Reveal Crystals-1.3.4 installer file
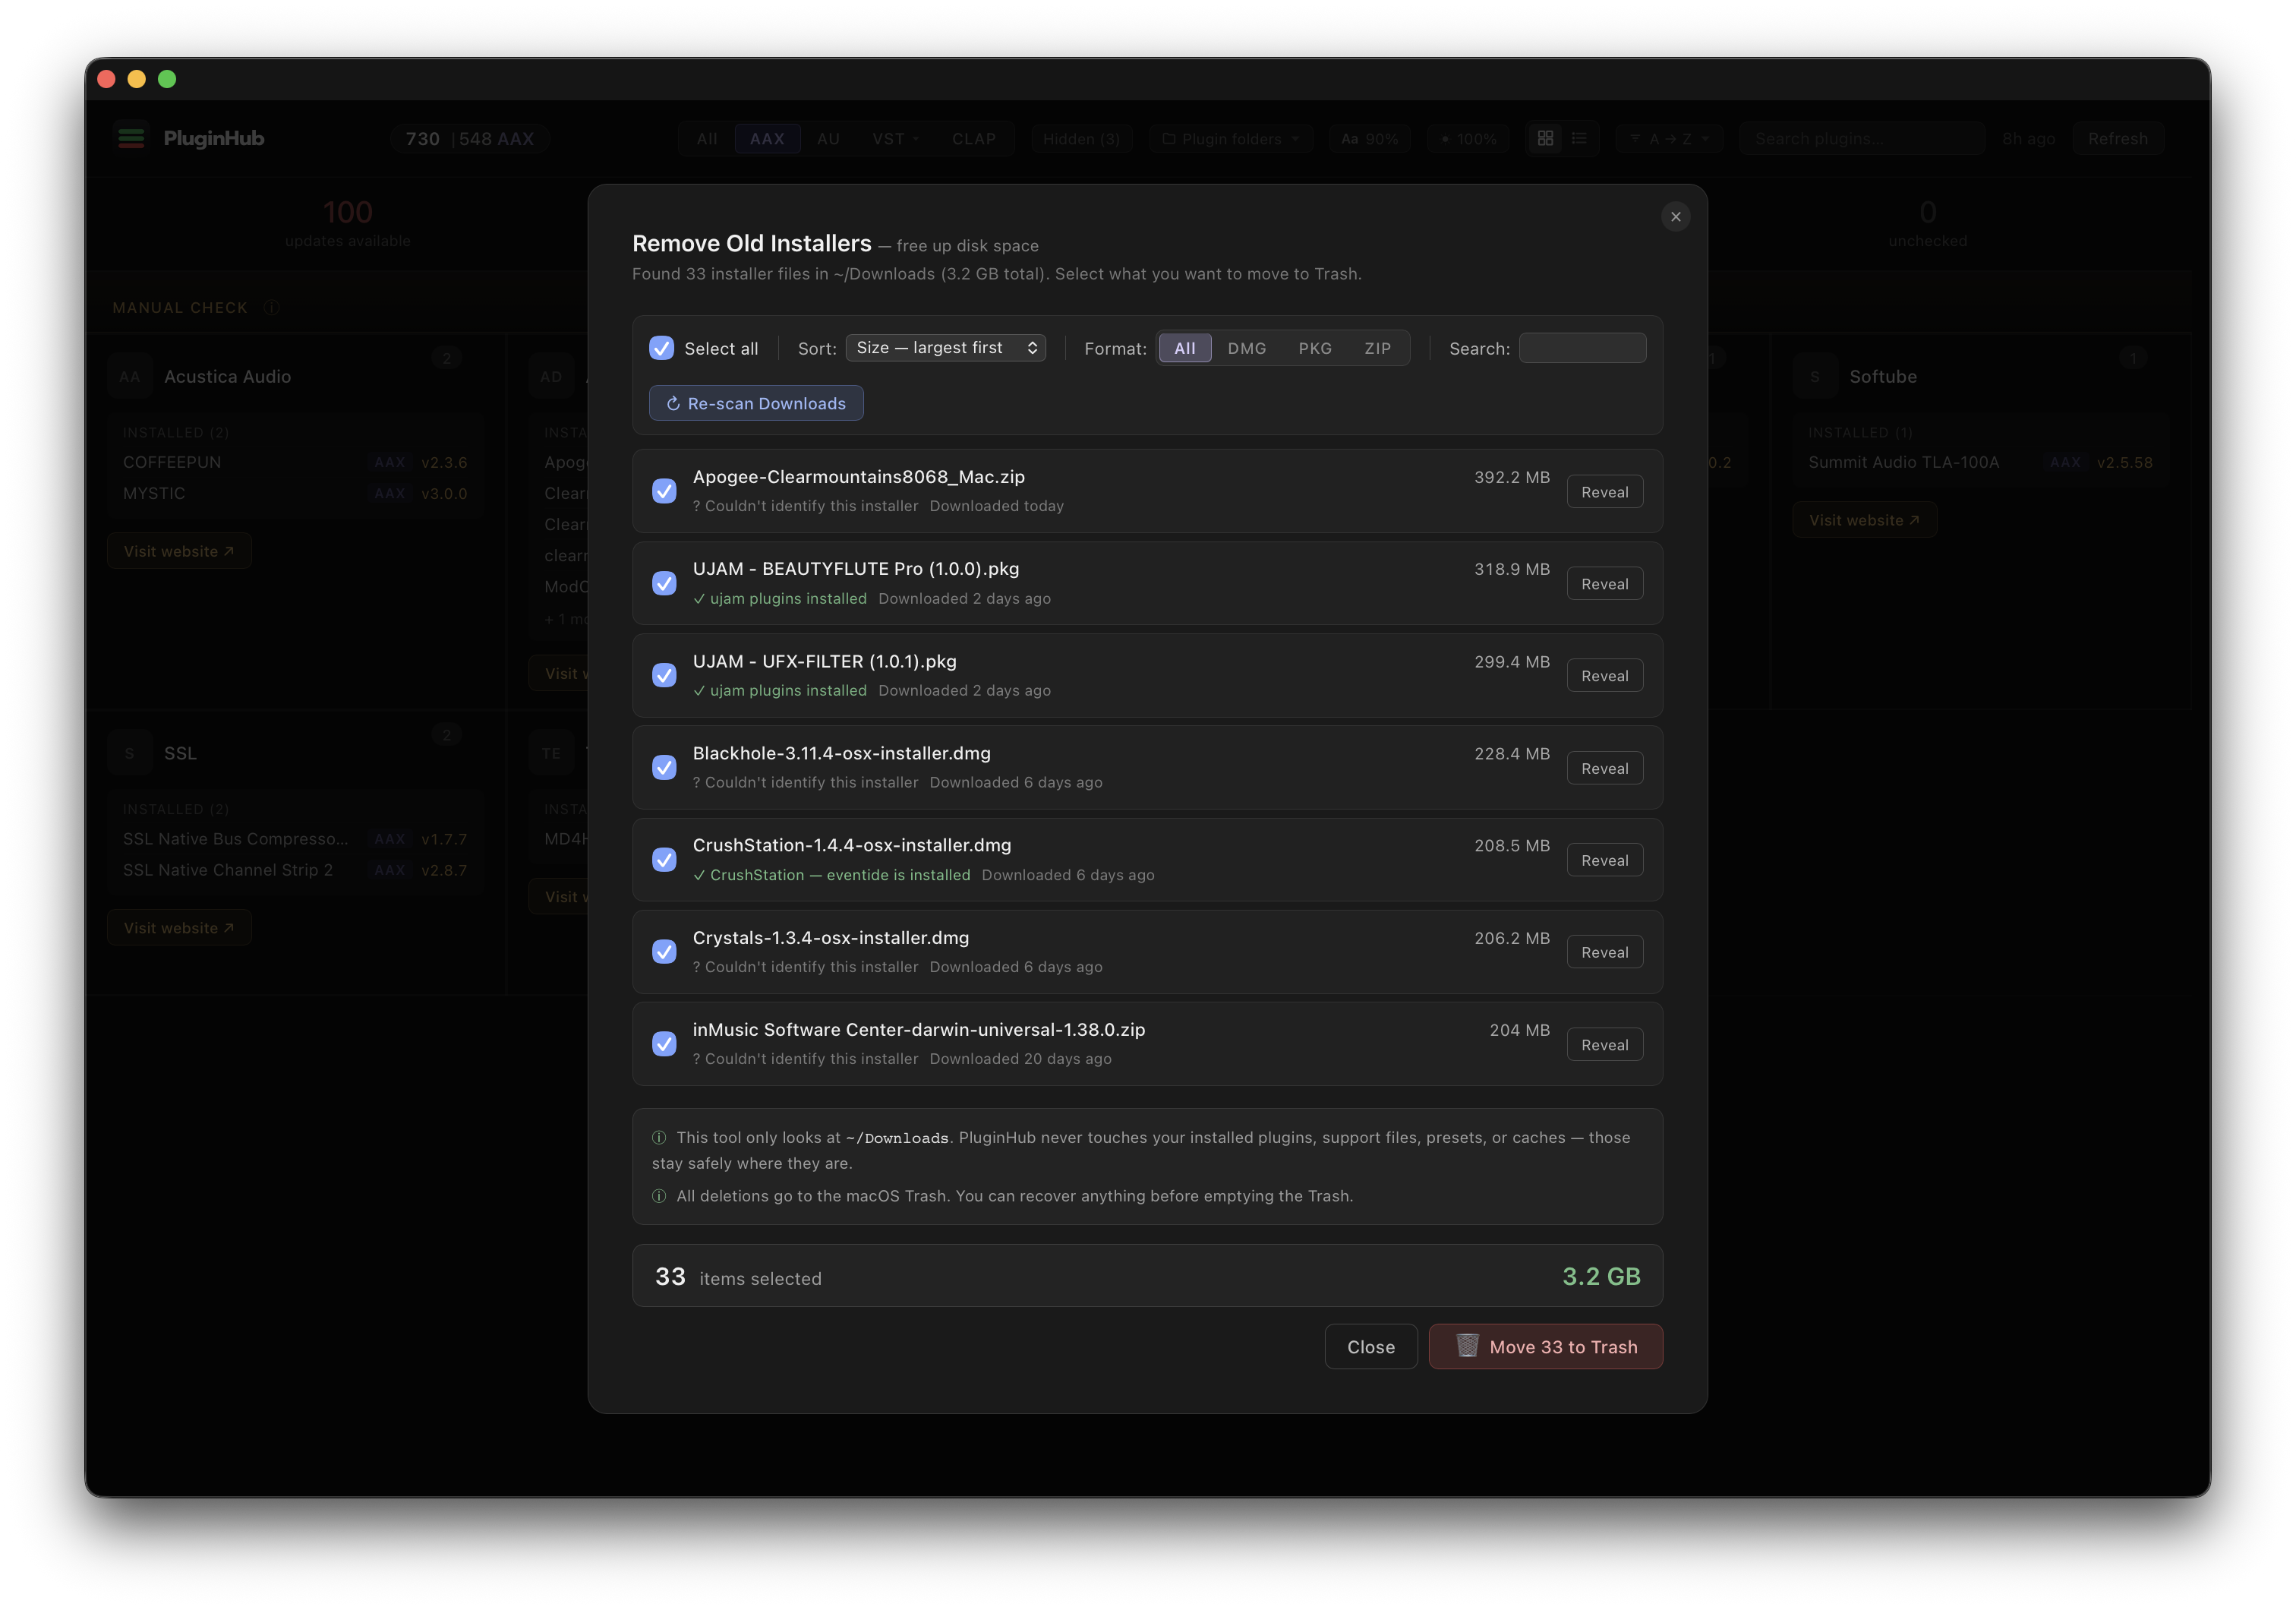 (x=1604, y=952)
